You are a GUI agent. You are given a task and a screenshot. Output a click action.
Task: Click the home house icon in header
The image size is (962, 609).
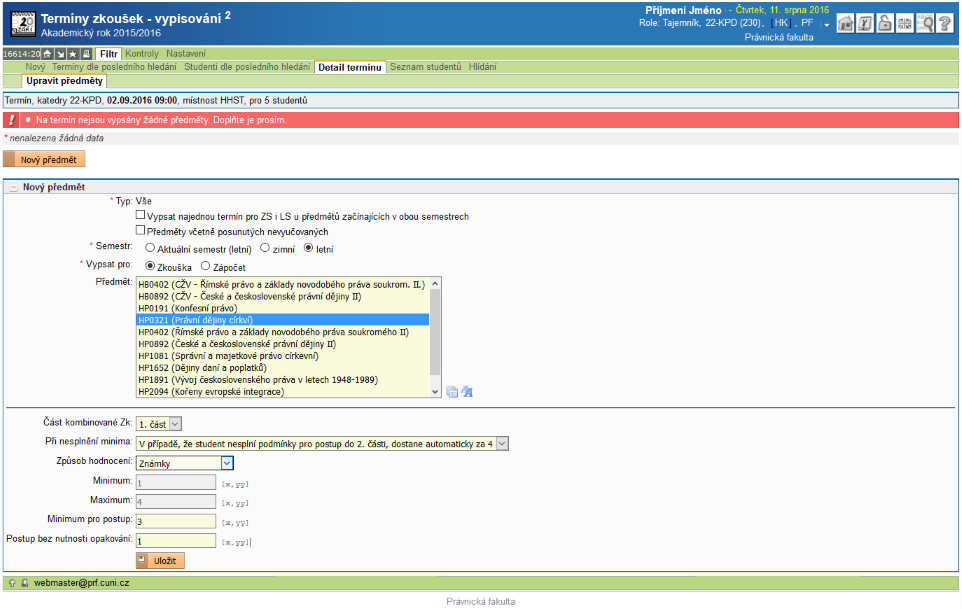pos(846,25)
